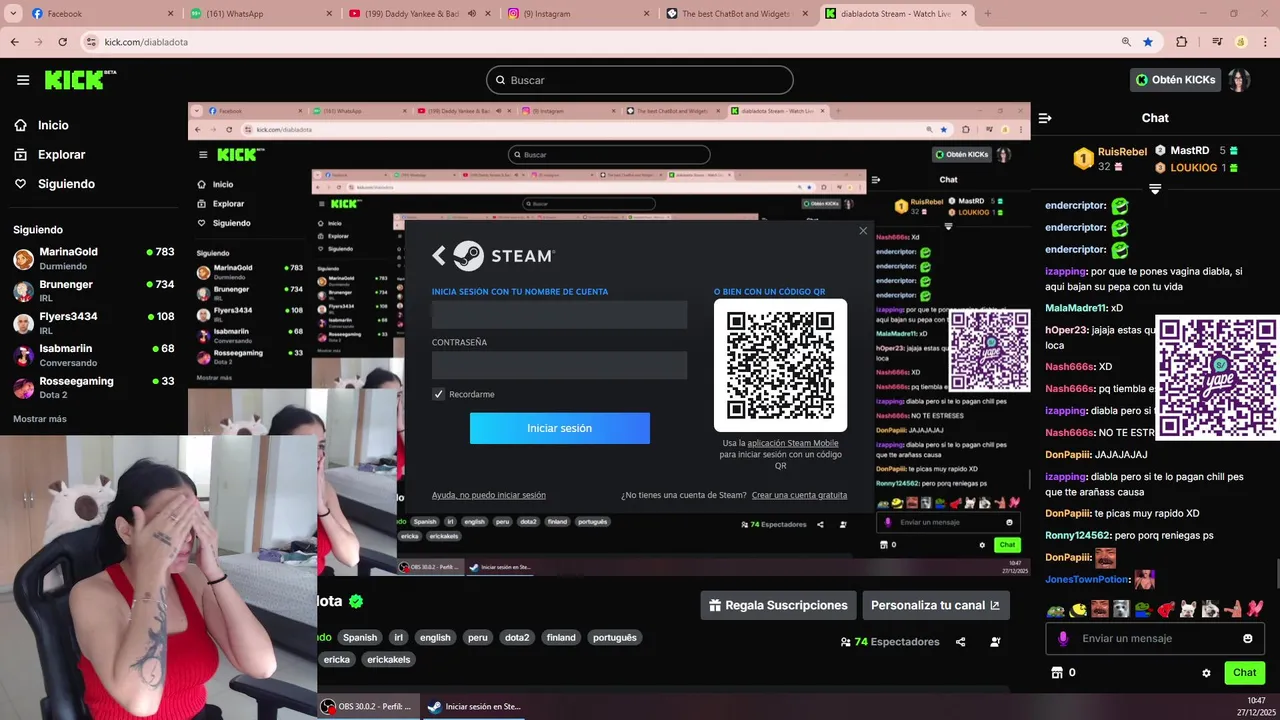
Task: Pick the Patrick pointing hand emote
Action: [x=1232, y=608]
